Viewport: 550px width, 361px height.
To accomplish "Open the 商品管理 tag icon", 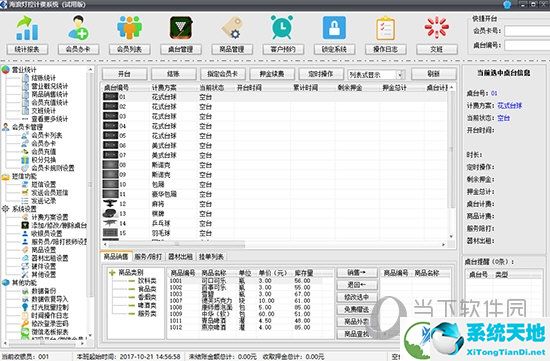I will point(232,28).
